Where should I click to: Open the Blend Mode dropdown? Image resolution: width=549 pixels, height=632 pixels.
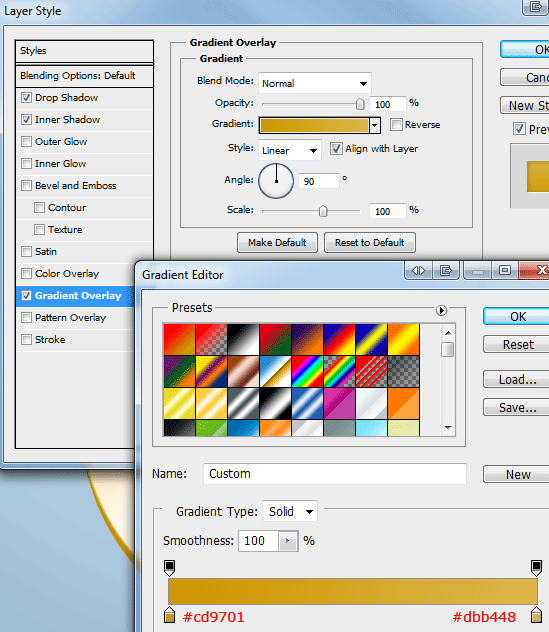(315, 83)
